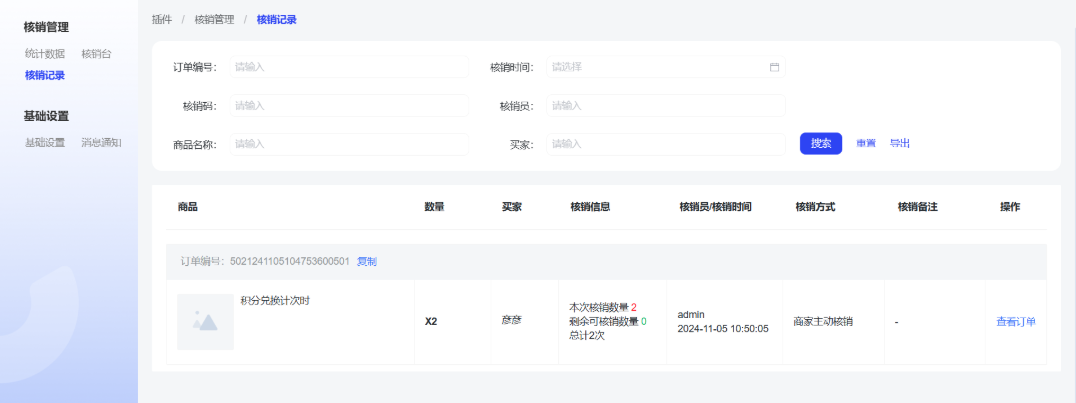Click the product image placeholder thumbnail
This screenshot has height=403, width=1076.
[205, 321]
